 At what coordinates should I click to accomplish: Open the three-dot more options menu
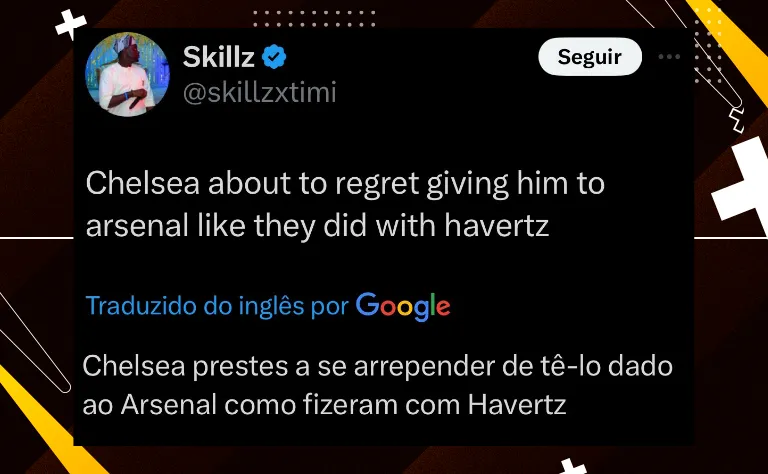[x=669, y=57]
